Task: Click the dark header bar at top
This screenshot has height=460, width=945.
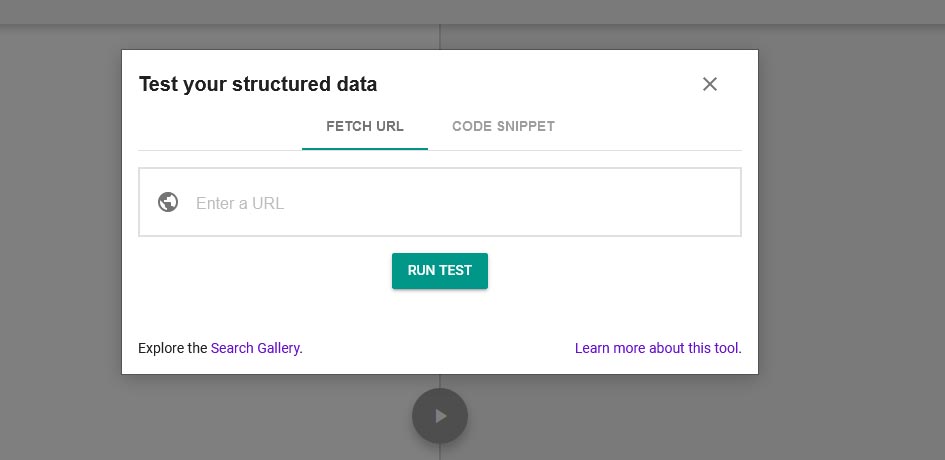Action: pos(472,12)
